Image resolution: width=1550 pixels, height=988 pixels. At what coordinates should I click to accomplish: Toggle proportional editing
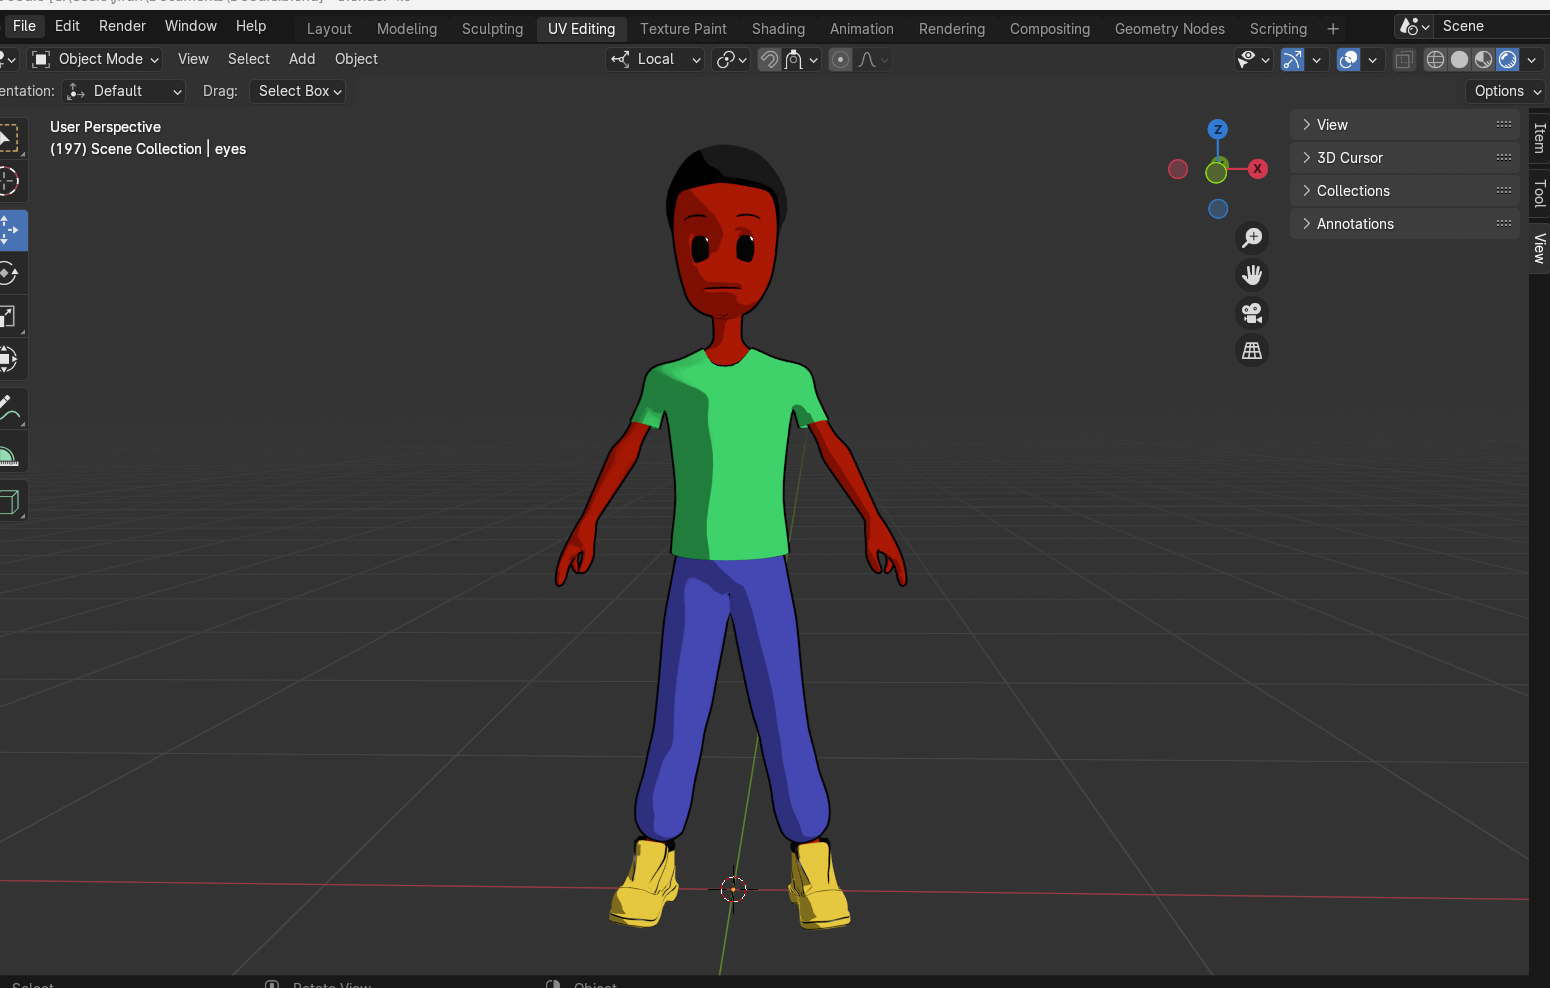pos(841,59)
